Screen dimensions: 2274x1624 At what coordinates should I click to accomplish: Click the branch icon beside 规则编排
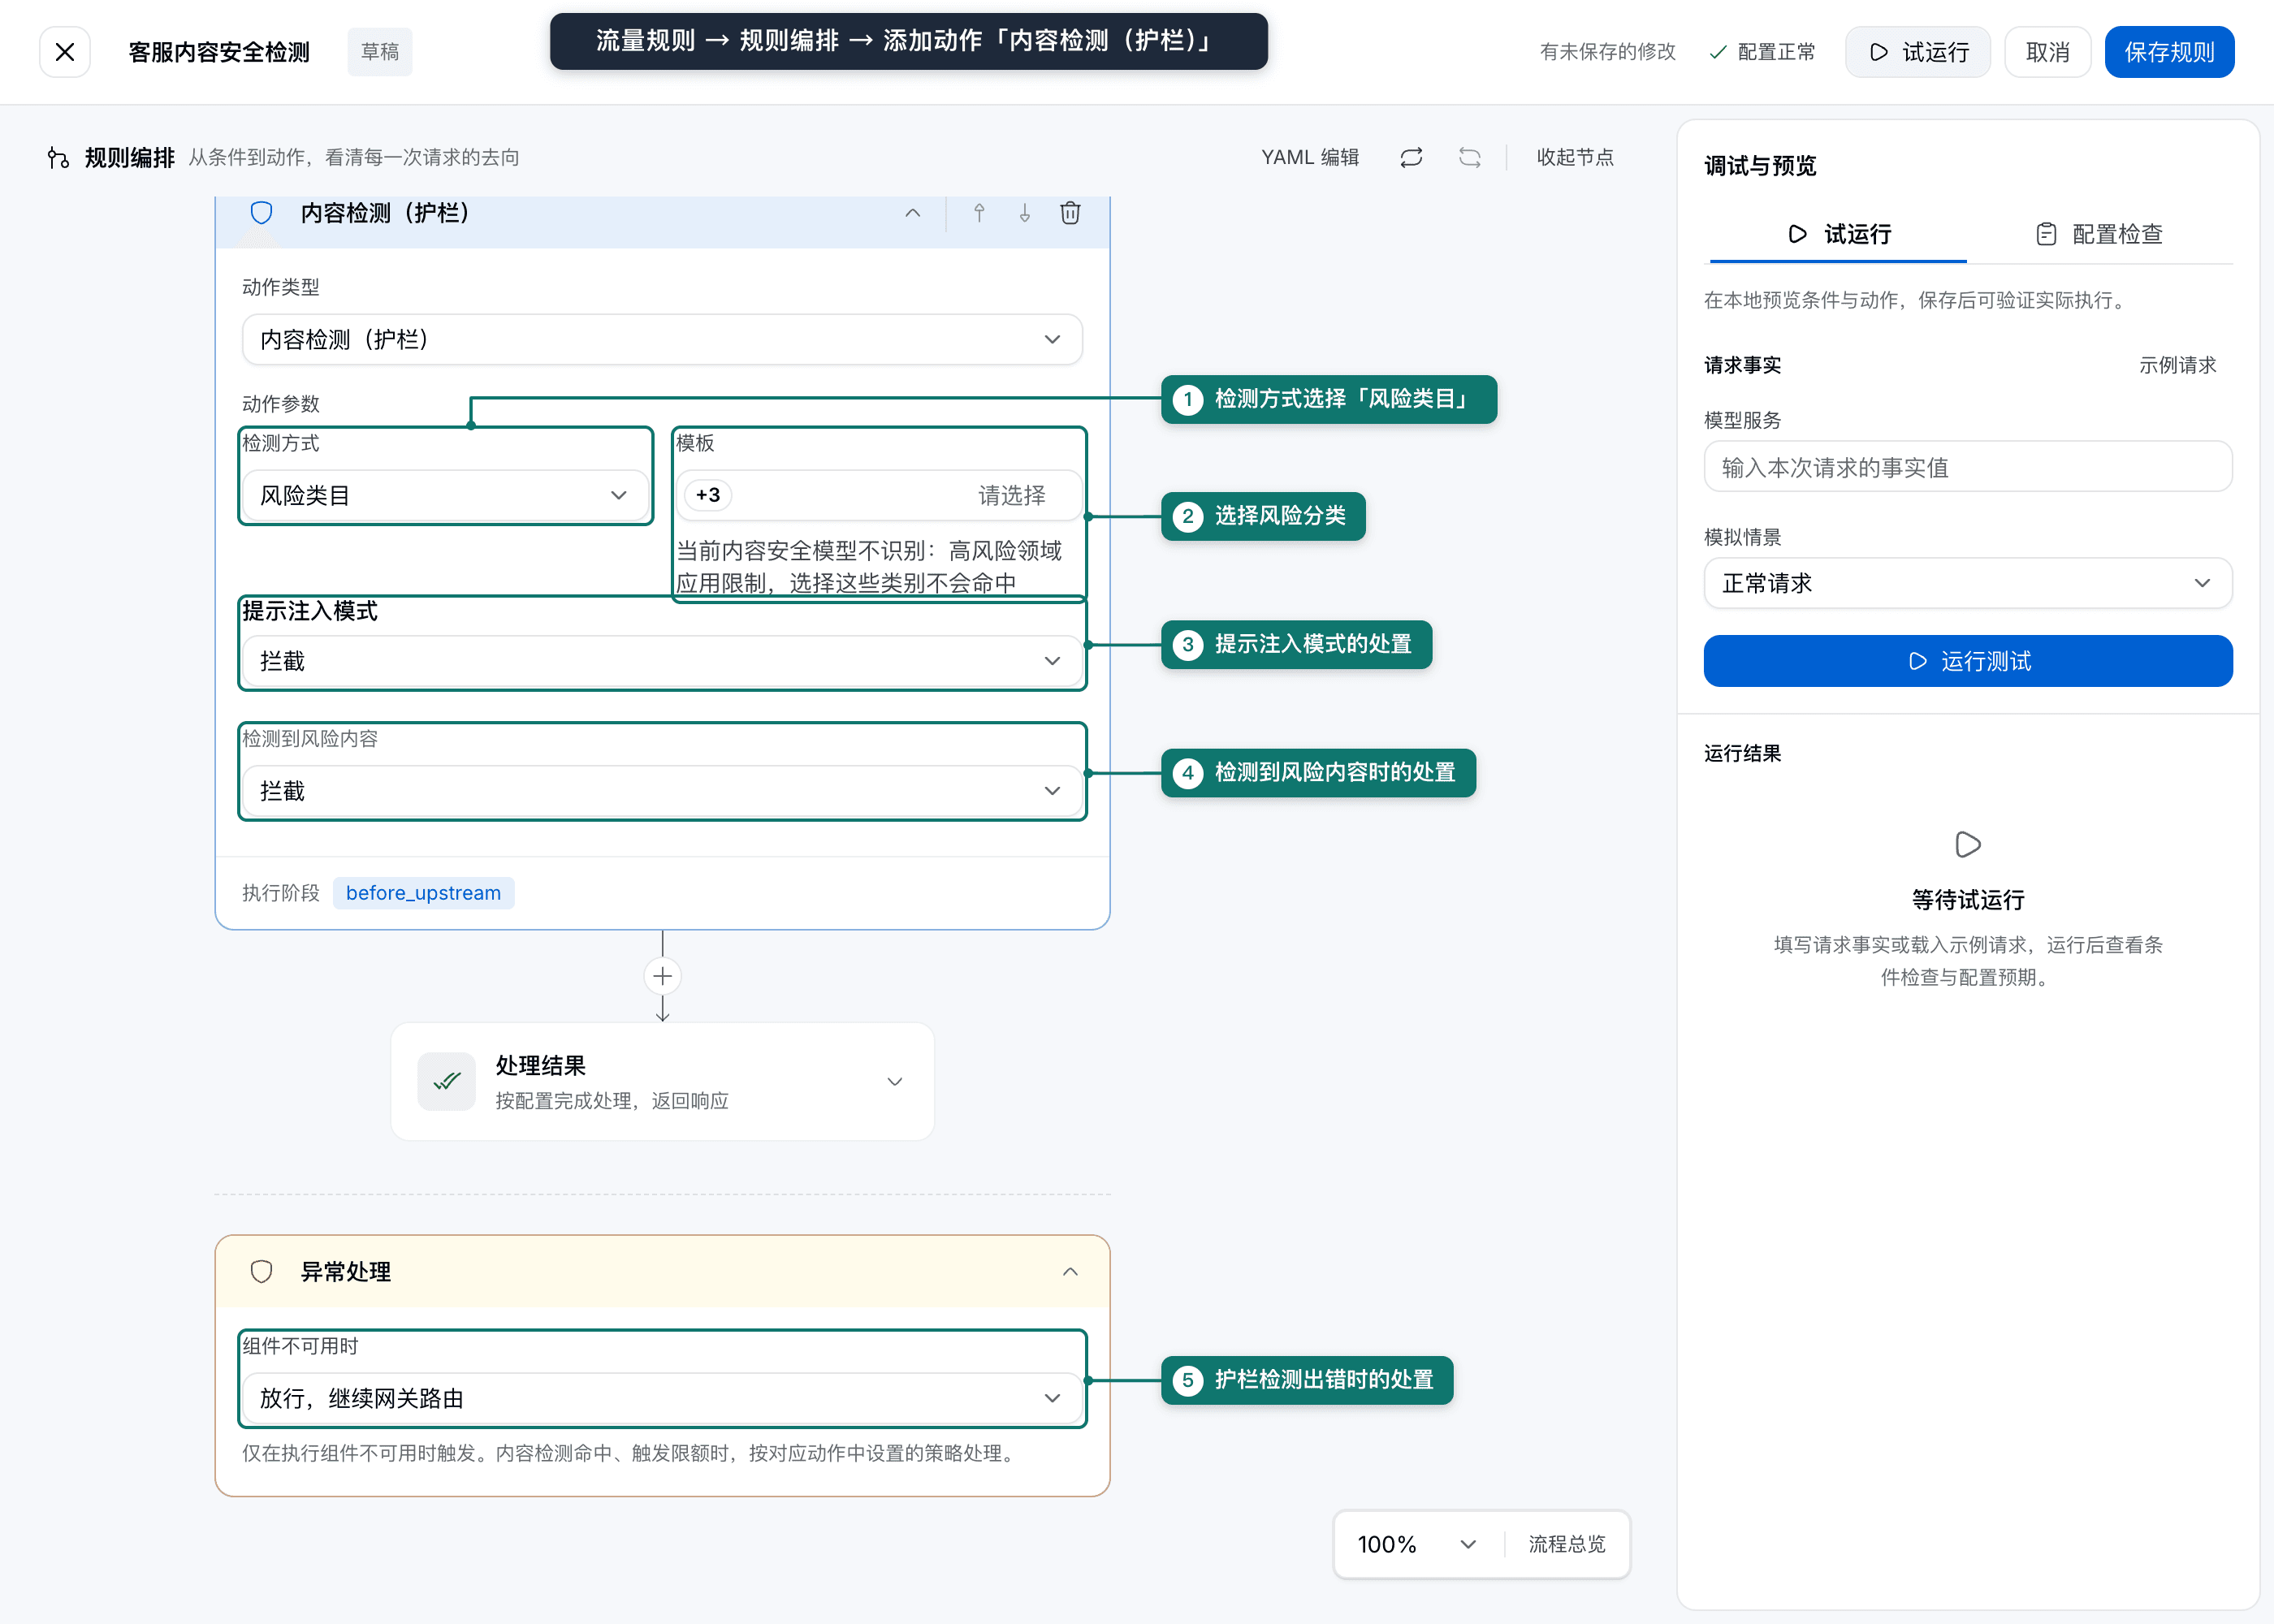click(x=58, y=157)
